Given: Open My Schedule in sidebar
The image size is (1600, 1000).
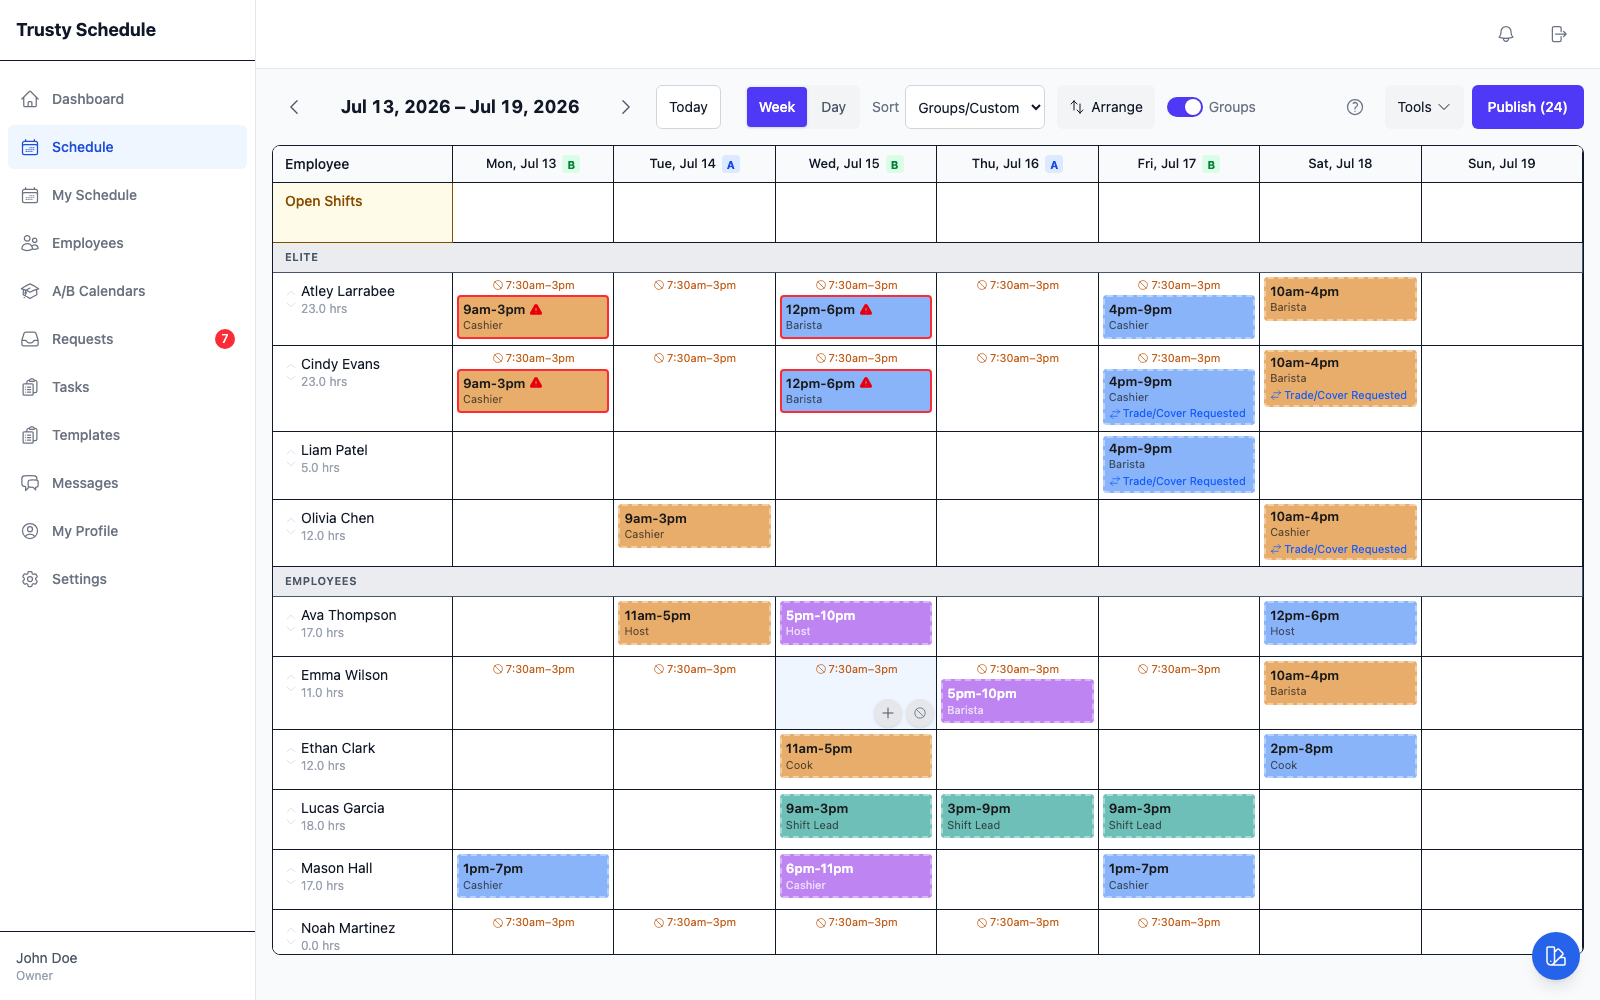Looking at the screenshot, I should (127, 195).
